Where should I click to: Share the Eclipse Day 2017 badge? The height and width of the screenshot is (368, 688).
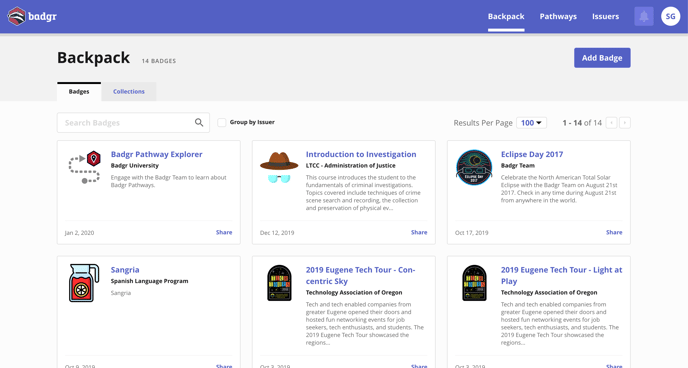coord(614,232)
